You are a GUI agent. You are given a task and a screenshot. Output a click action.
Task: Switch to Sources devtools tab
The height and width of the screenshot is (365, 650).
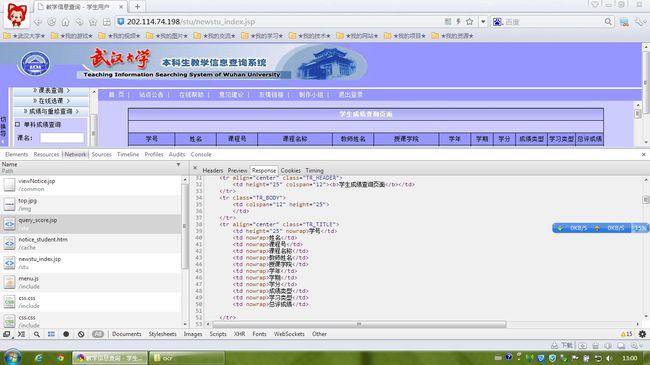tap(102, 154)
